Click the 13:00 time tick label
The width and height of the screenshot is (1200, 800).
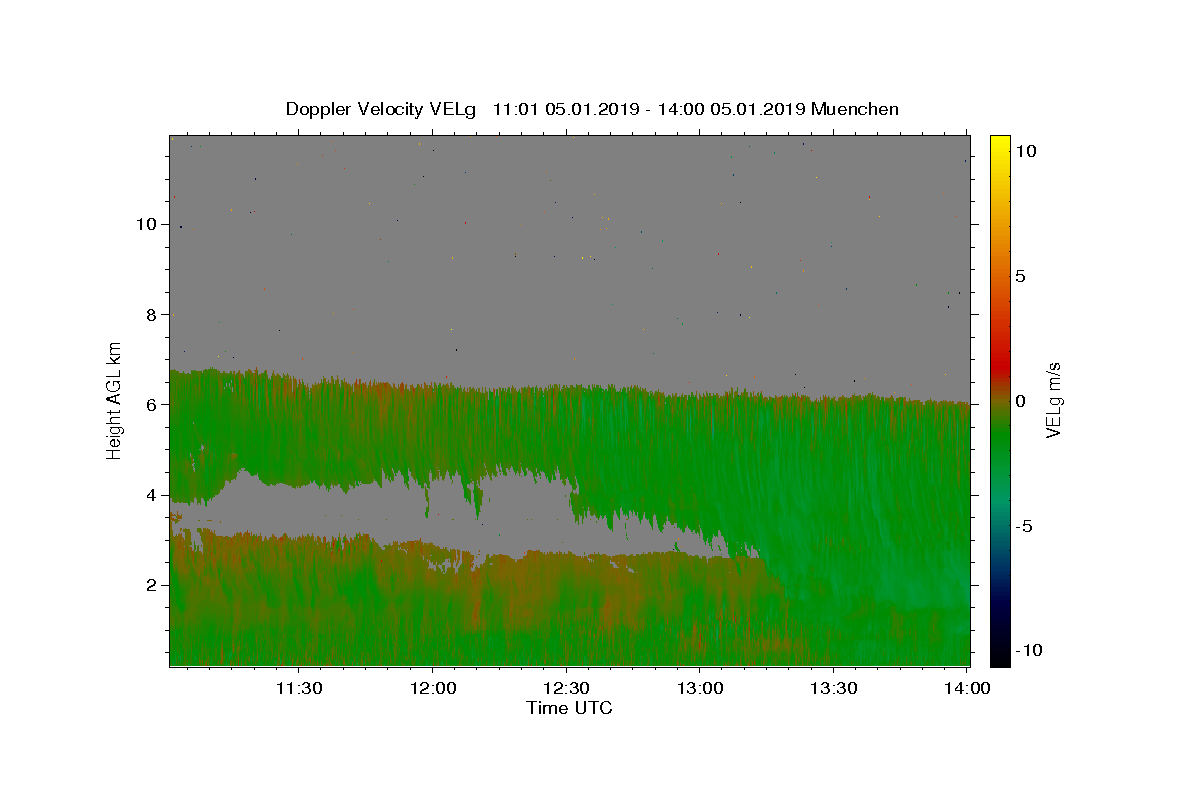tap(700, 688)
